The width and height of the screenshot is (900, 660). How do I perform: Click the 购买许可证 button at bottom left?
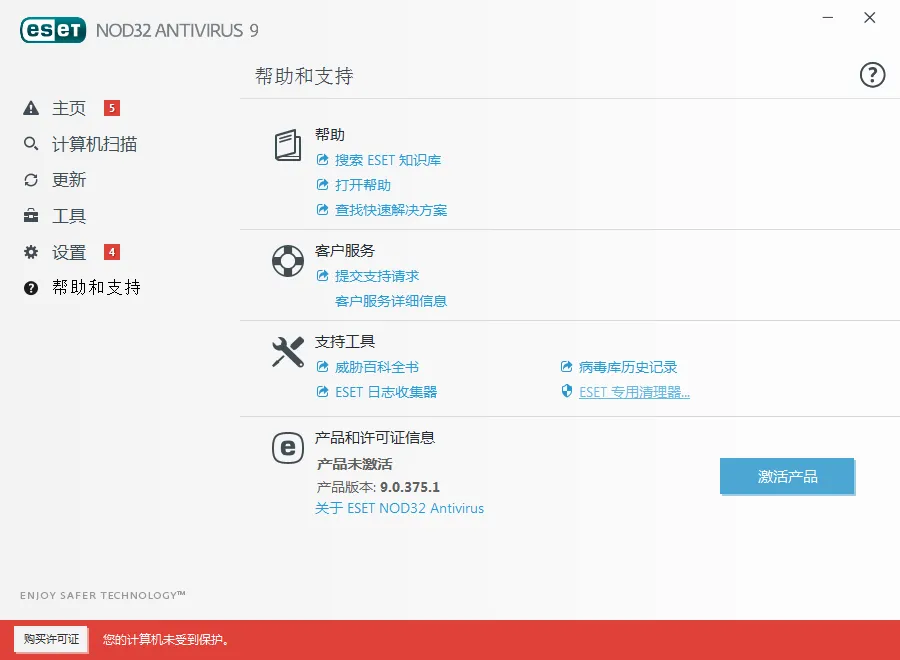coord(50,639)
